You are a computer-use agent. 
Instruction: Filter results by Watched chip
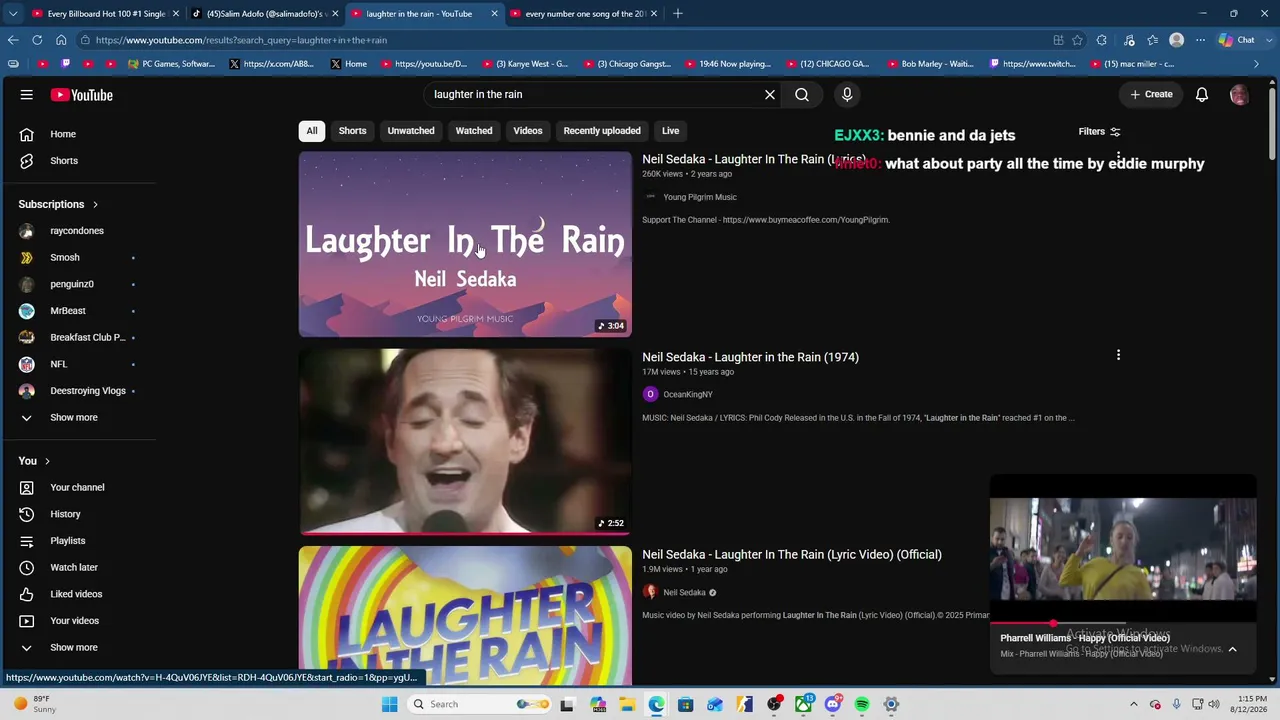pyautogui.click(x=474, y=131)
